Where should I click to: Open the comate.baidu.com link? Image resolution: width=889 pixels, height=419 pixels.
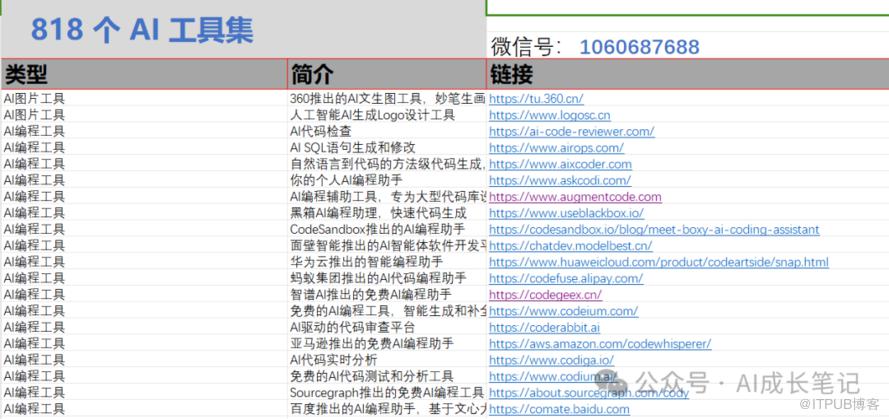pos(559,409)
